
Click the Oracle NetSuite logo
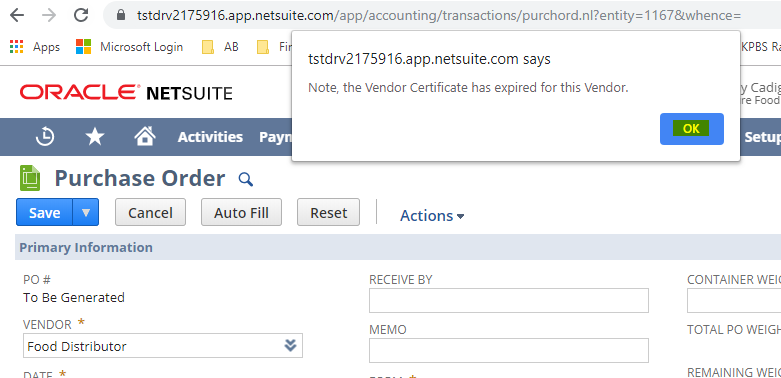point(126,93)
